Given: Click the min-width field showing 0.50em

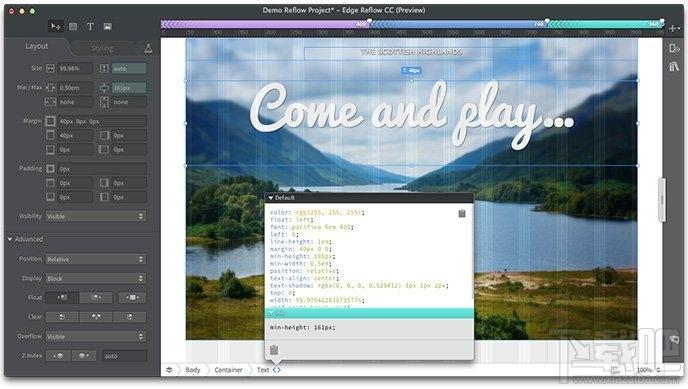Looking at the screenshot, I should coord(75,88).
